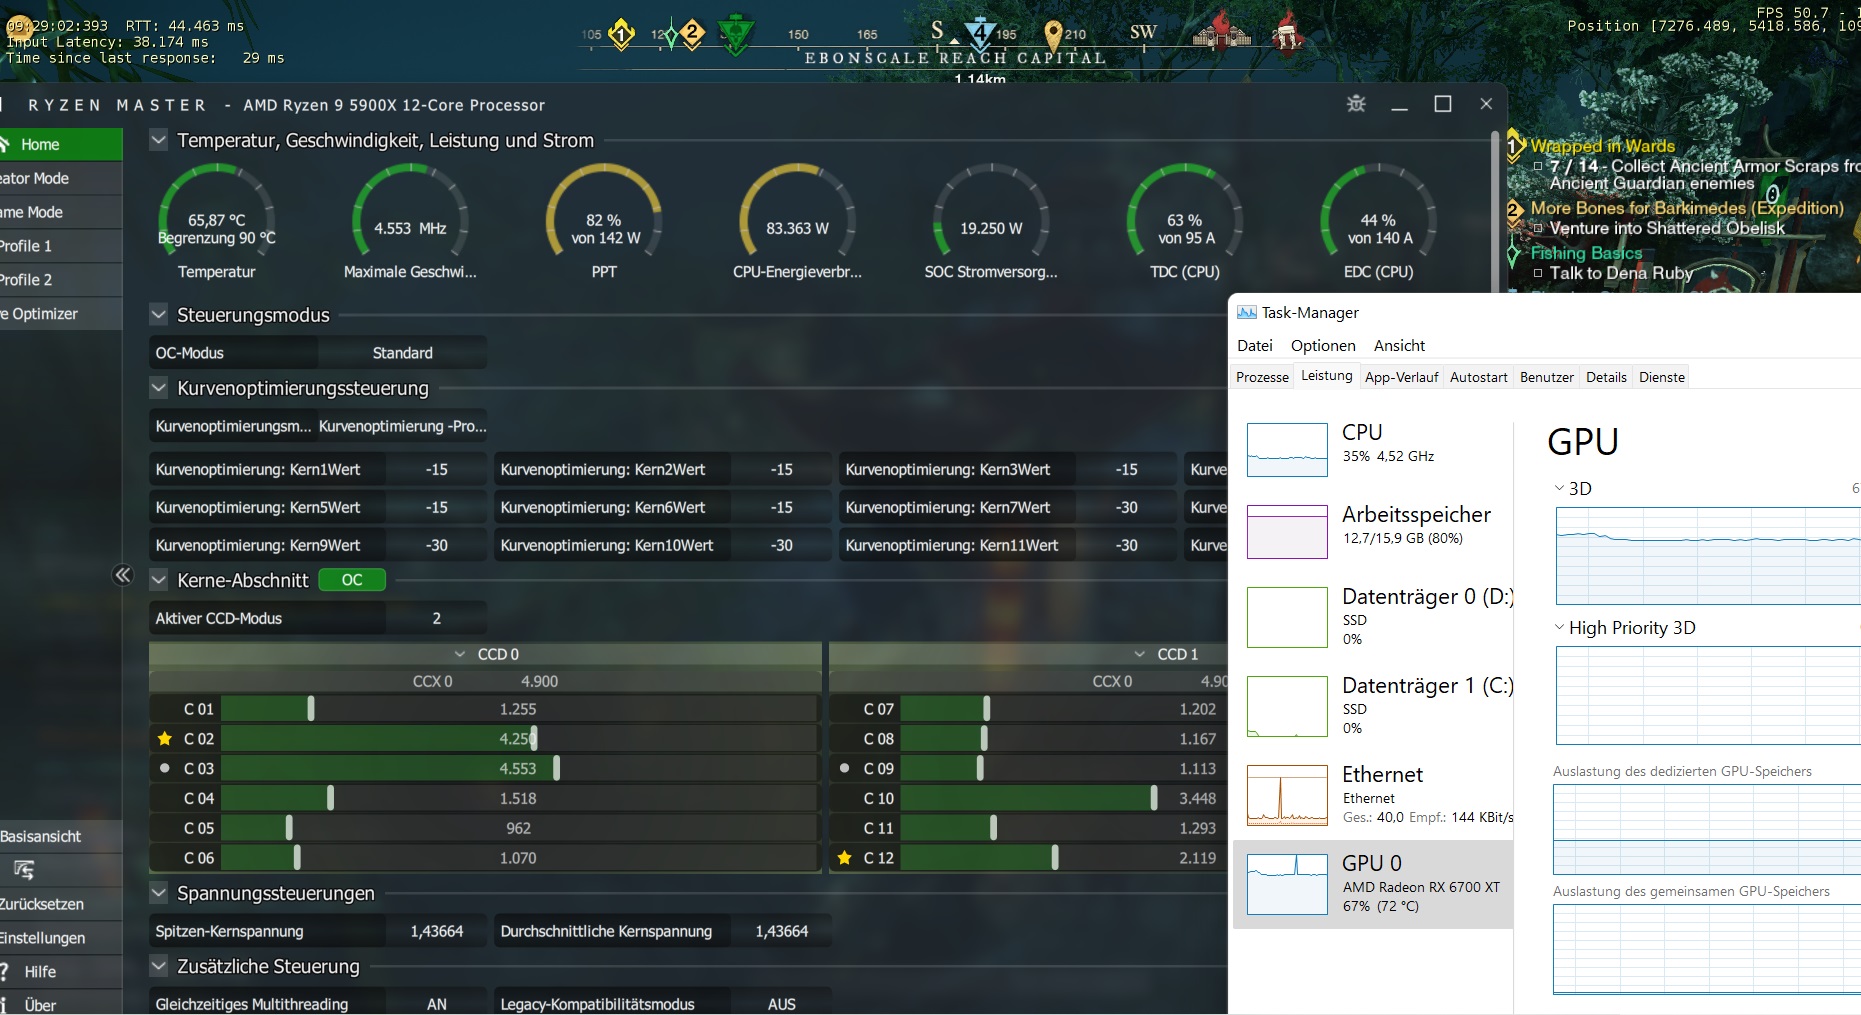Click C 01 core frequency slider handle
The height and width of the screenshot is (1015, 1861).
[x=311, y=708]
